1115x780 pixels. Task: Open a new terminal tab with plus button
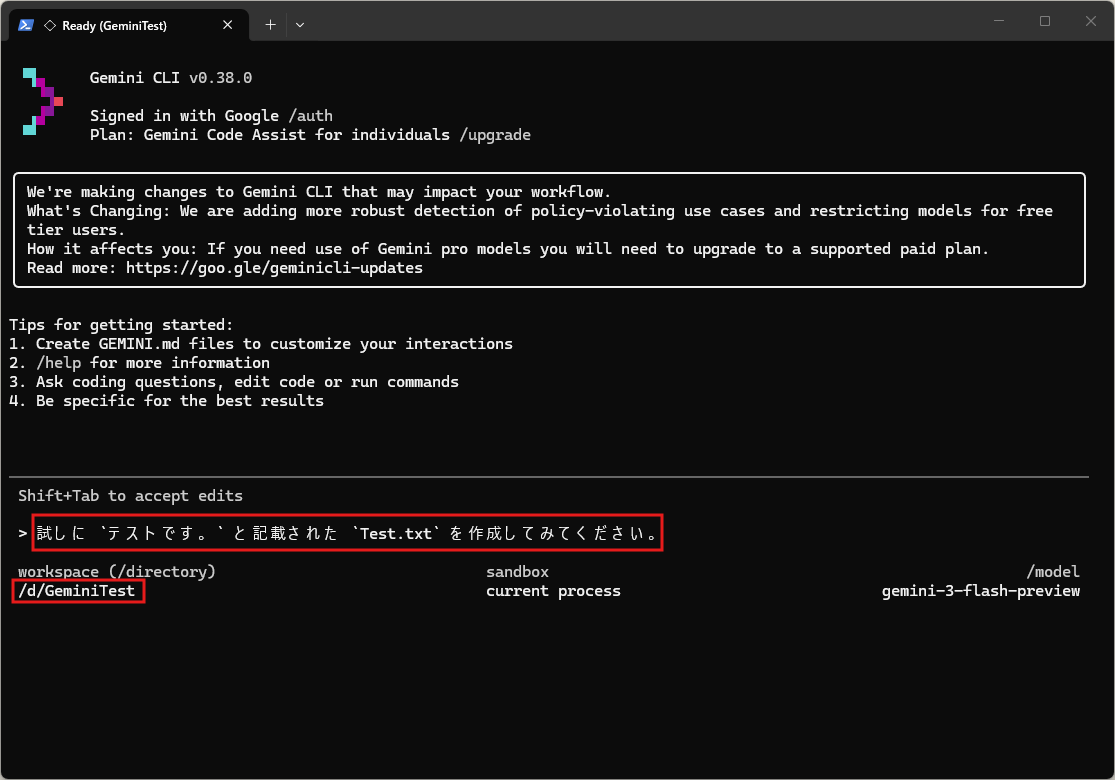[270, 25]
